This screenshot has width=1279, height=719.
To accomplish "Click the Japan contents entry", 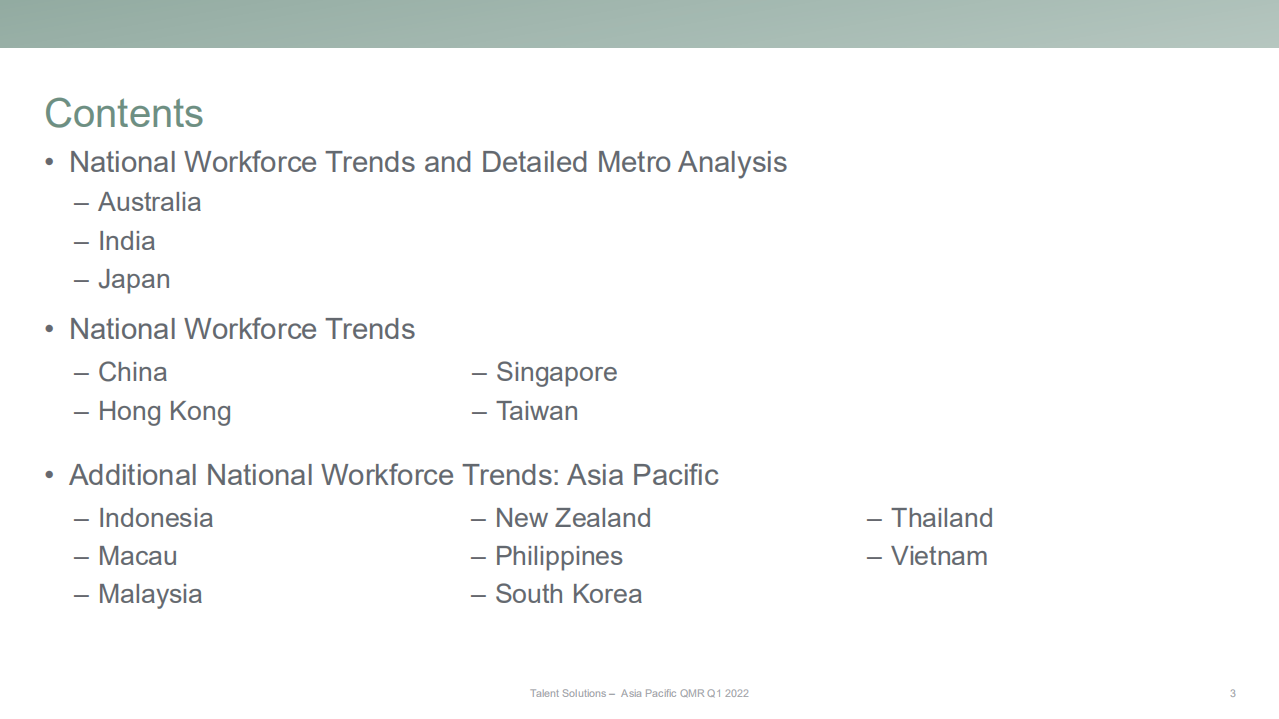I will pos(134,279).
